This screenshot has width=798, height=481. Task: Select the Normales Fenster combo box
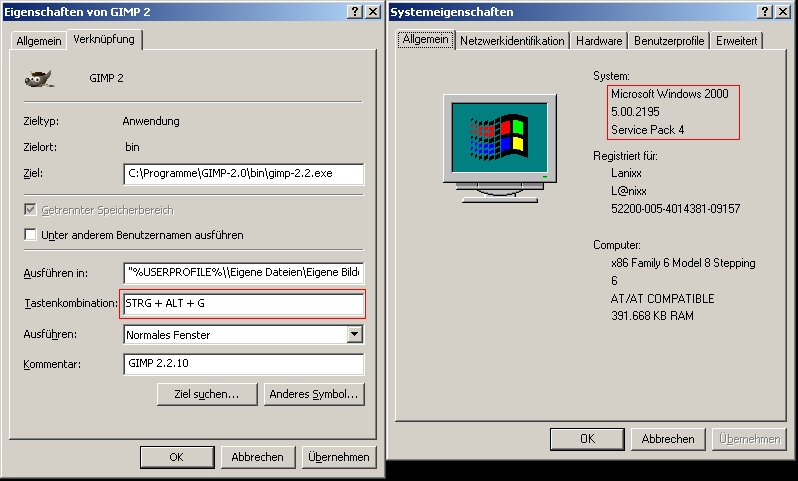(x=243, y=334)
